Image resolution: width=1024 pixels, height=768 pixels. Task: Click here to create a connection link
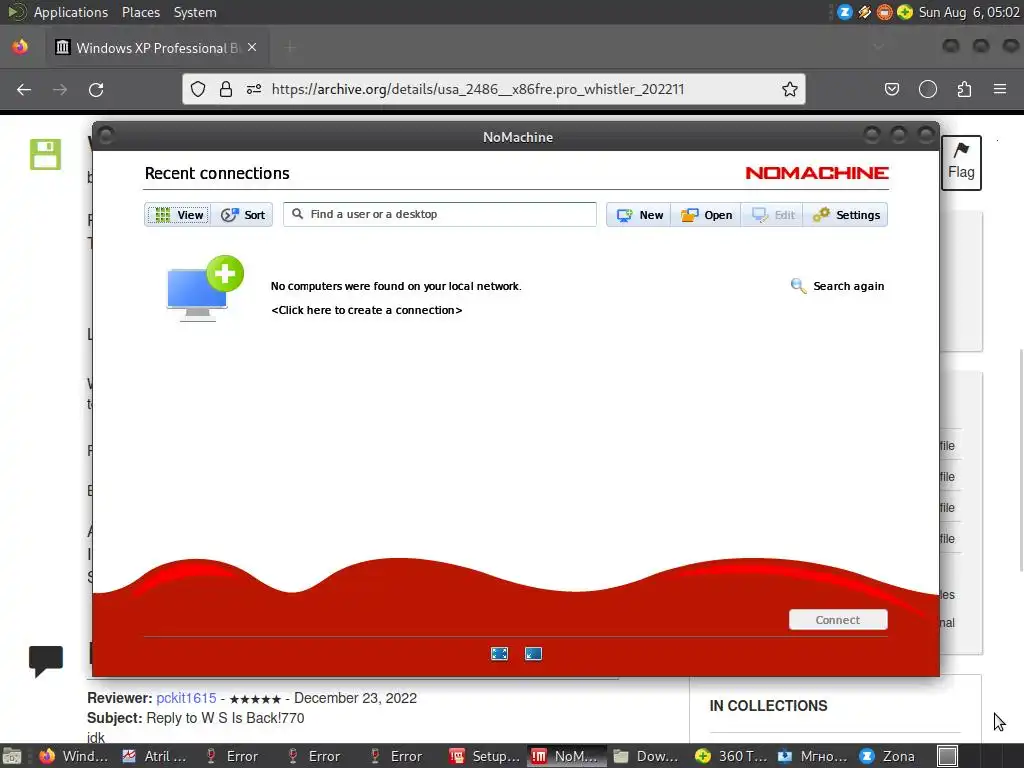366,310
